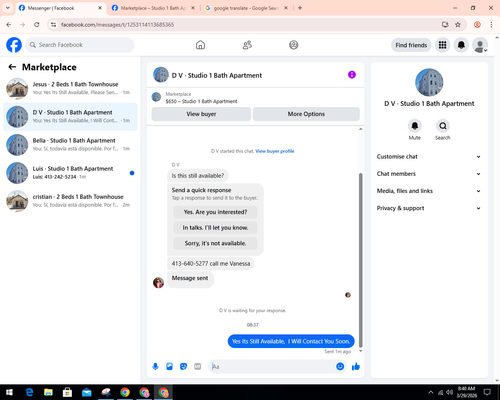The height and width of the screenshot is (400, 500).
Task: Switch to the google translate search tab
Action: pos(246,8)
